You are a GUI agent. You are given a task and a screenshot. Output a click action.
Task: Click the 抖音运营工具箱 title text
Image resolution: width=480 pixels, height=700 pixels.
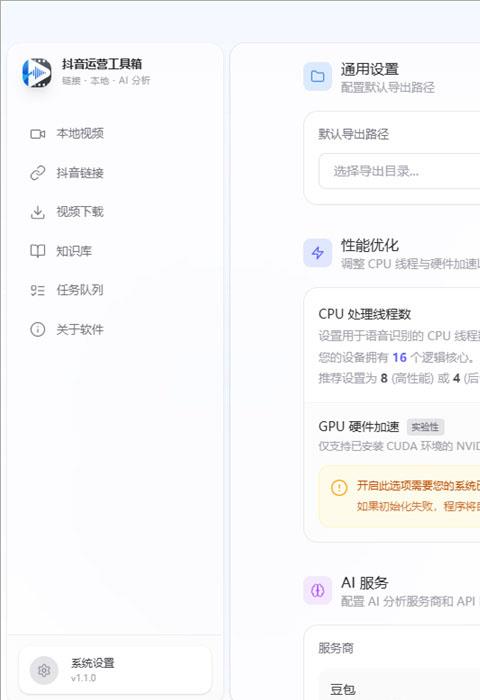tap(102, 64)
